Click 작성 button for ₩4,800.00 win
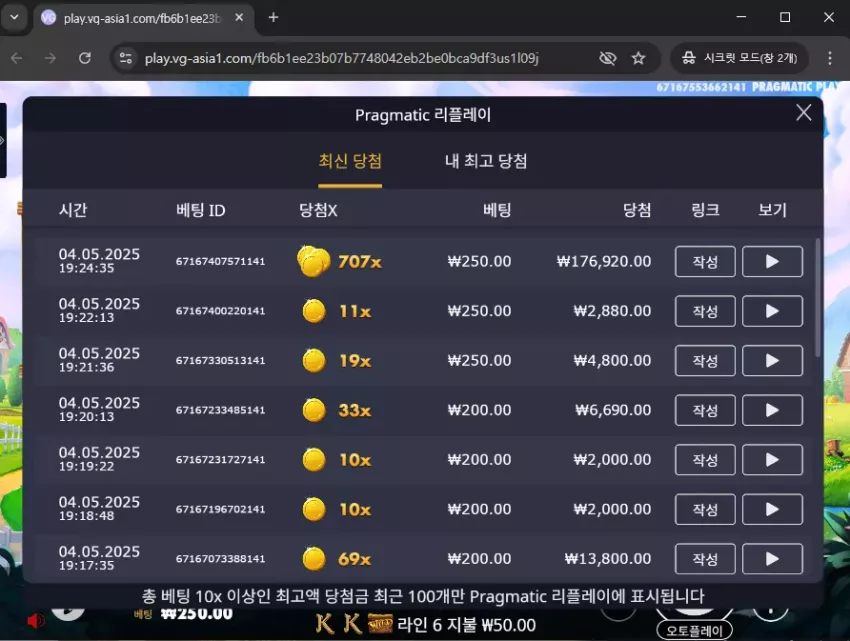This screenshot has height=641, width=850. (705, 361)
